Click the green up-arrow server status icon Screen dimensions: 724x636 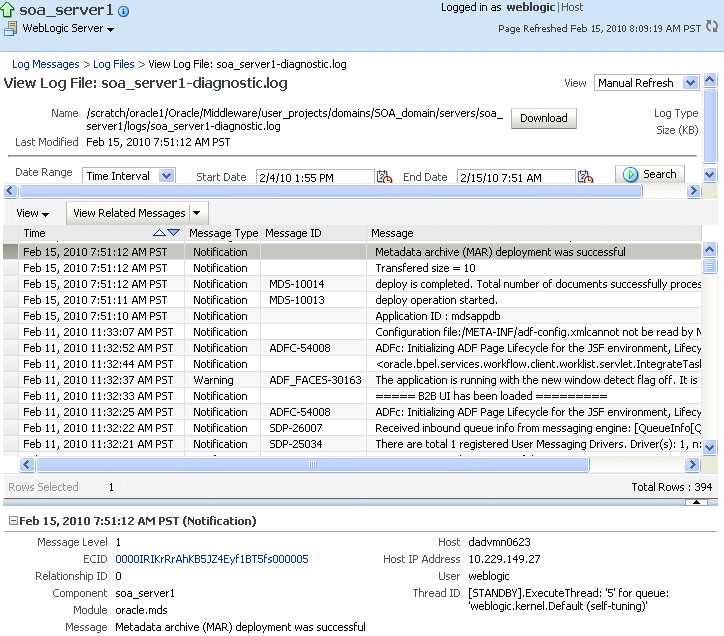8,10
